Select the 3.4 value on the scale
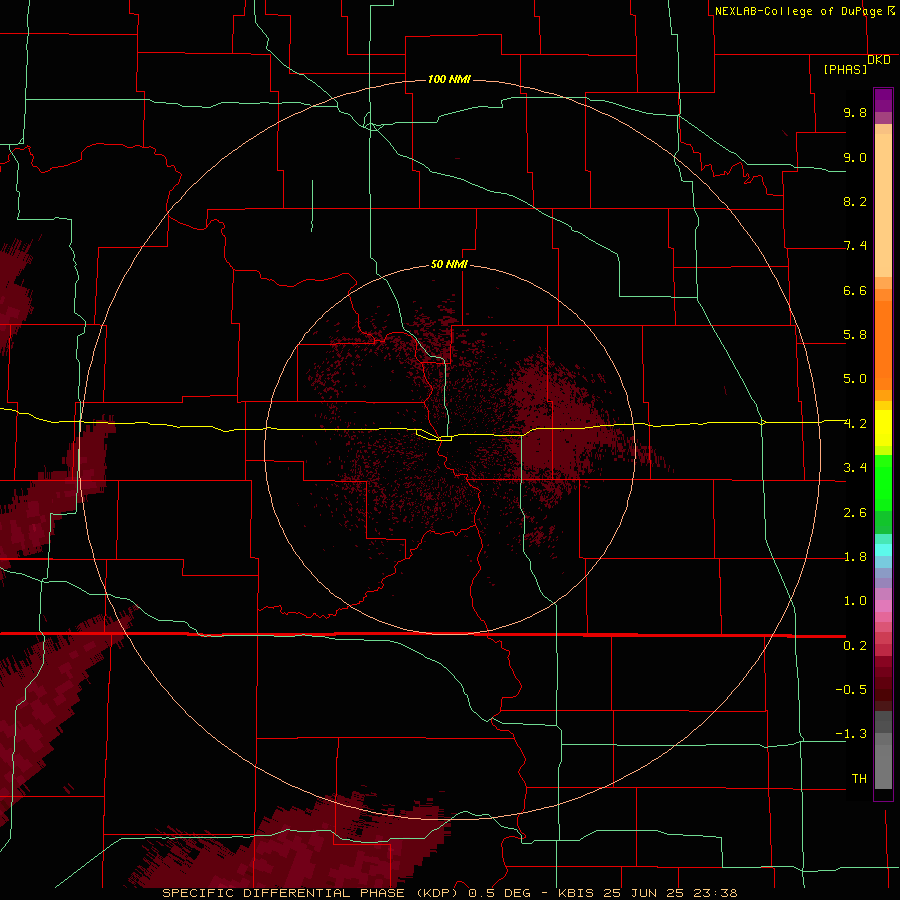900x900 pixels. coord(855,468)
